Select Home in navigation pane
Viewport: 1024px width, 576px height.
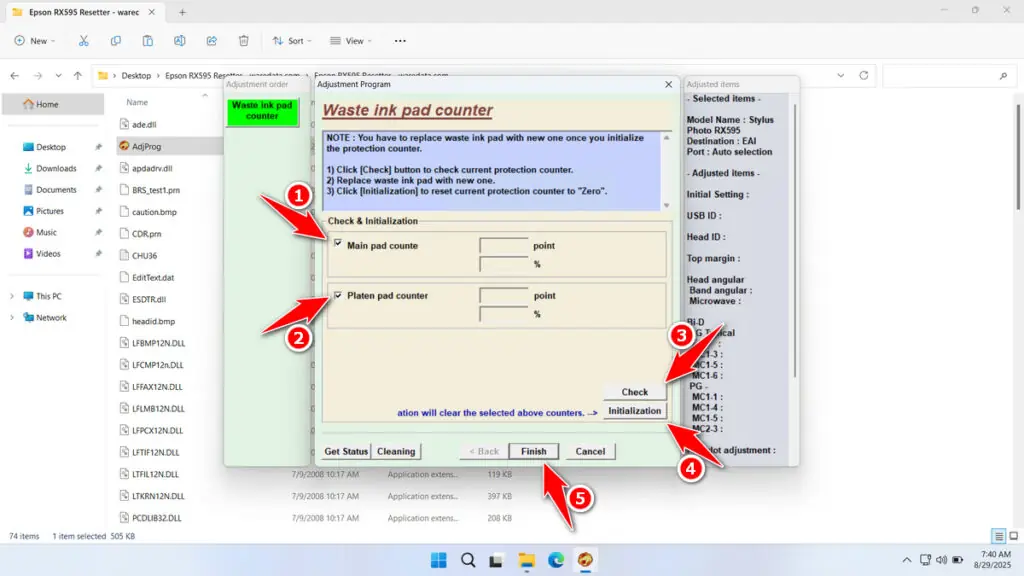click(53, 104)
